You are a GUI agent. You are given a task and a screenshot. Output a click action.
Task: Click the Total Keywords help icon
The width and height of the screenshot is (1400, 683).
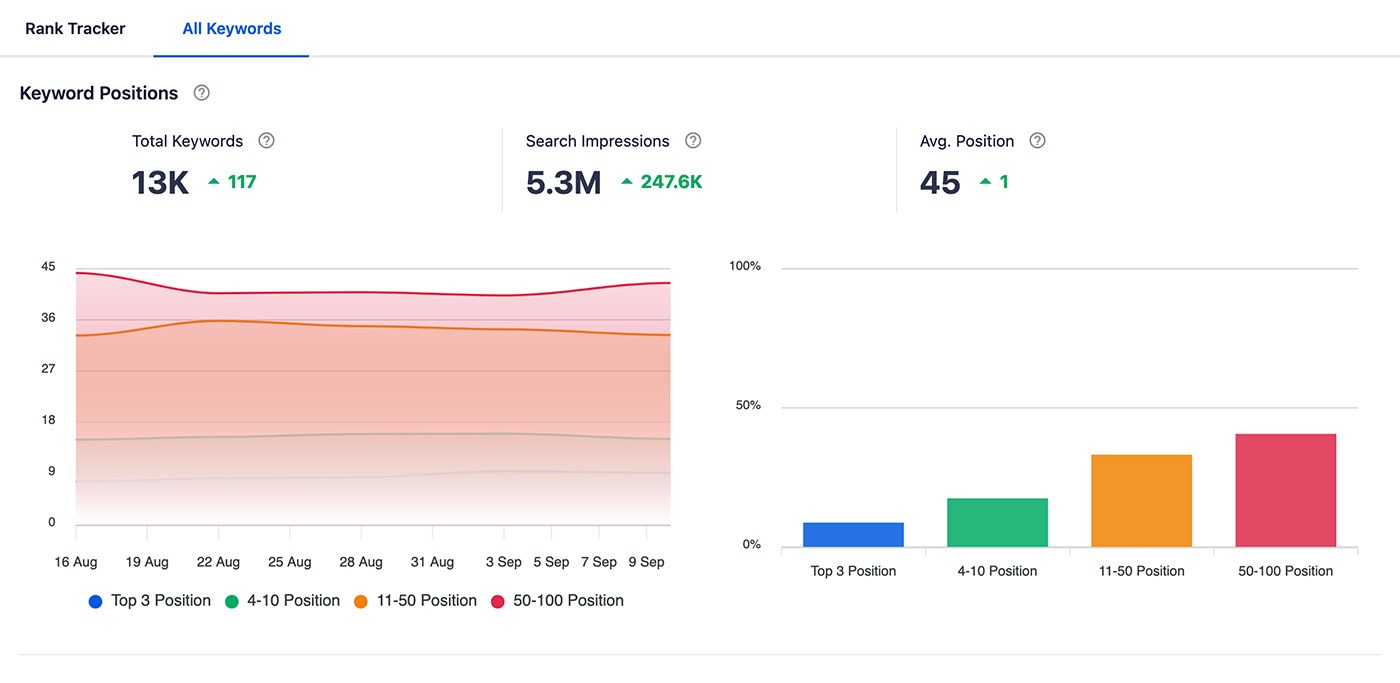(x=266, y=140)
